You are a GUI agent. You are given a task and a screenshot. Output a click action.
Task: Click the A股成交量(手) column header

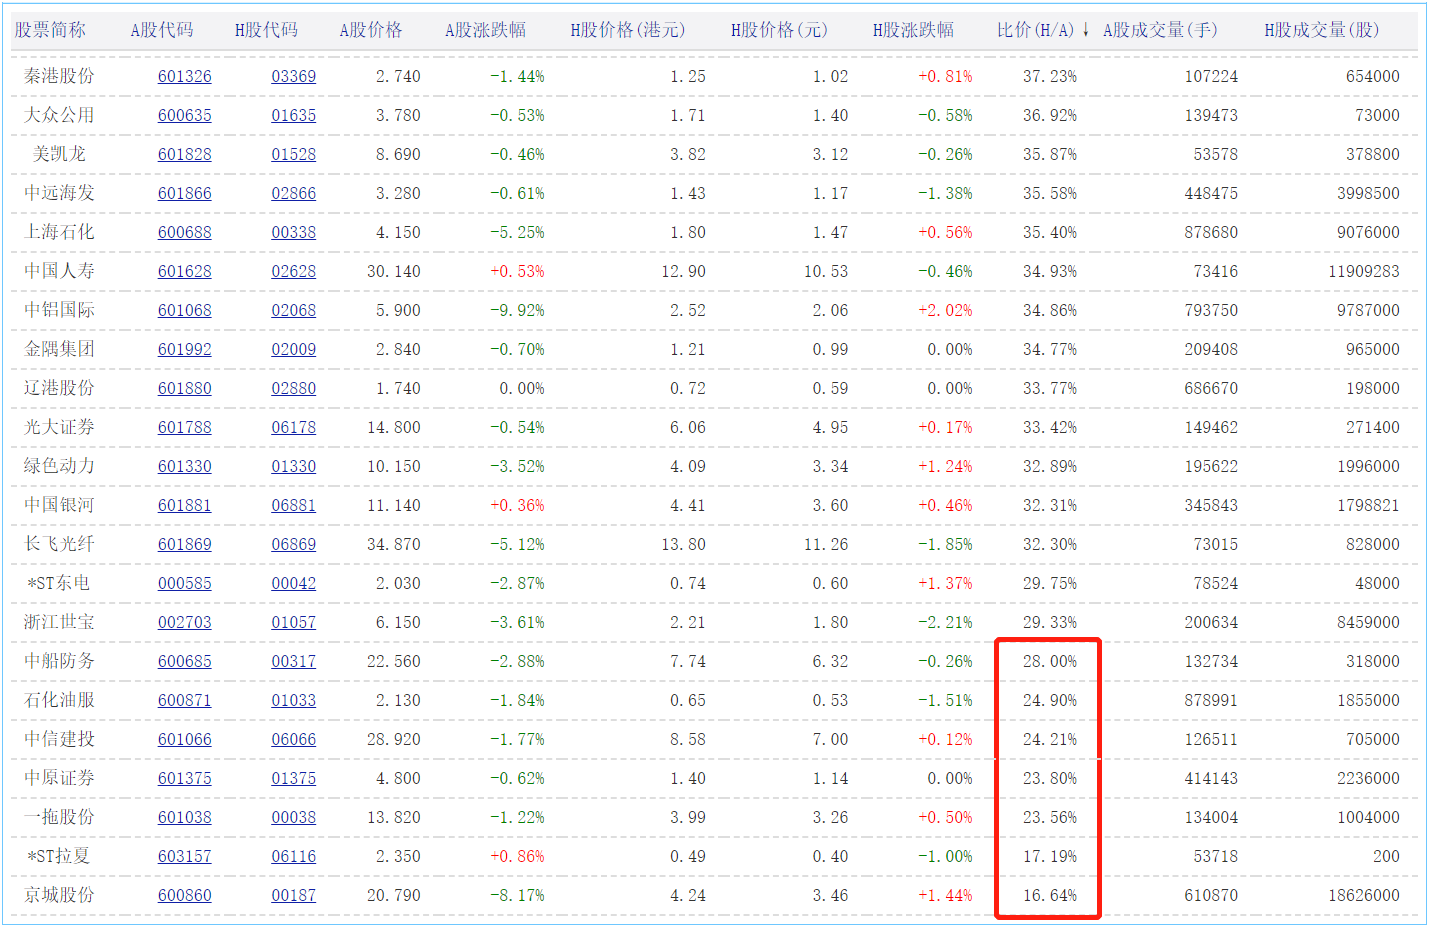point(1160,30)
